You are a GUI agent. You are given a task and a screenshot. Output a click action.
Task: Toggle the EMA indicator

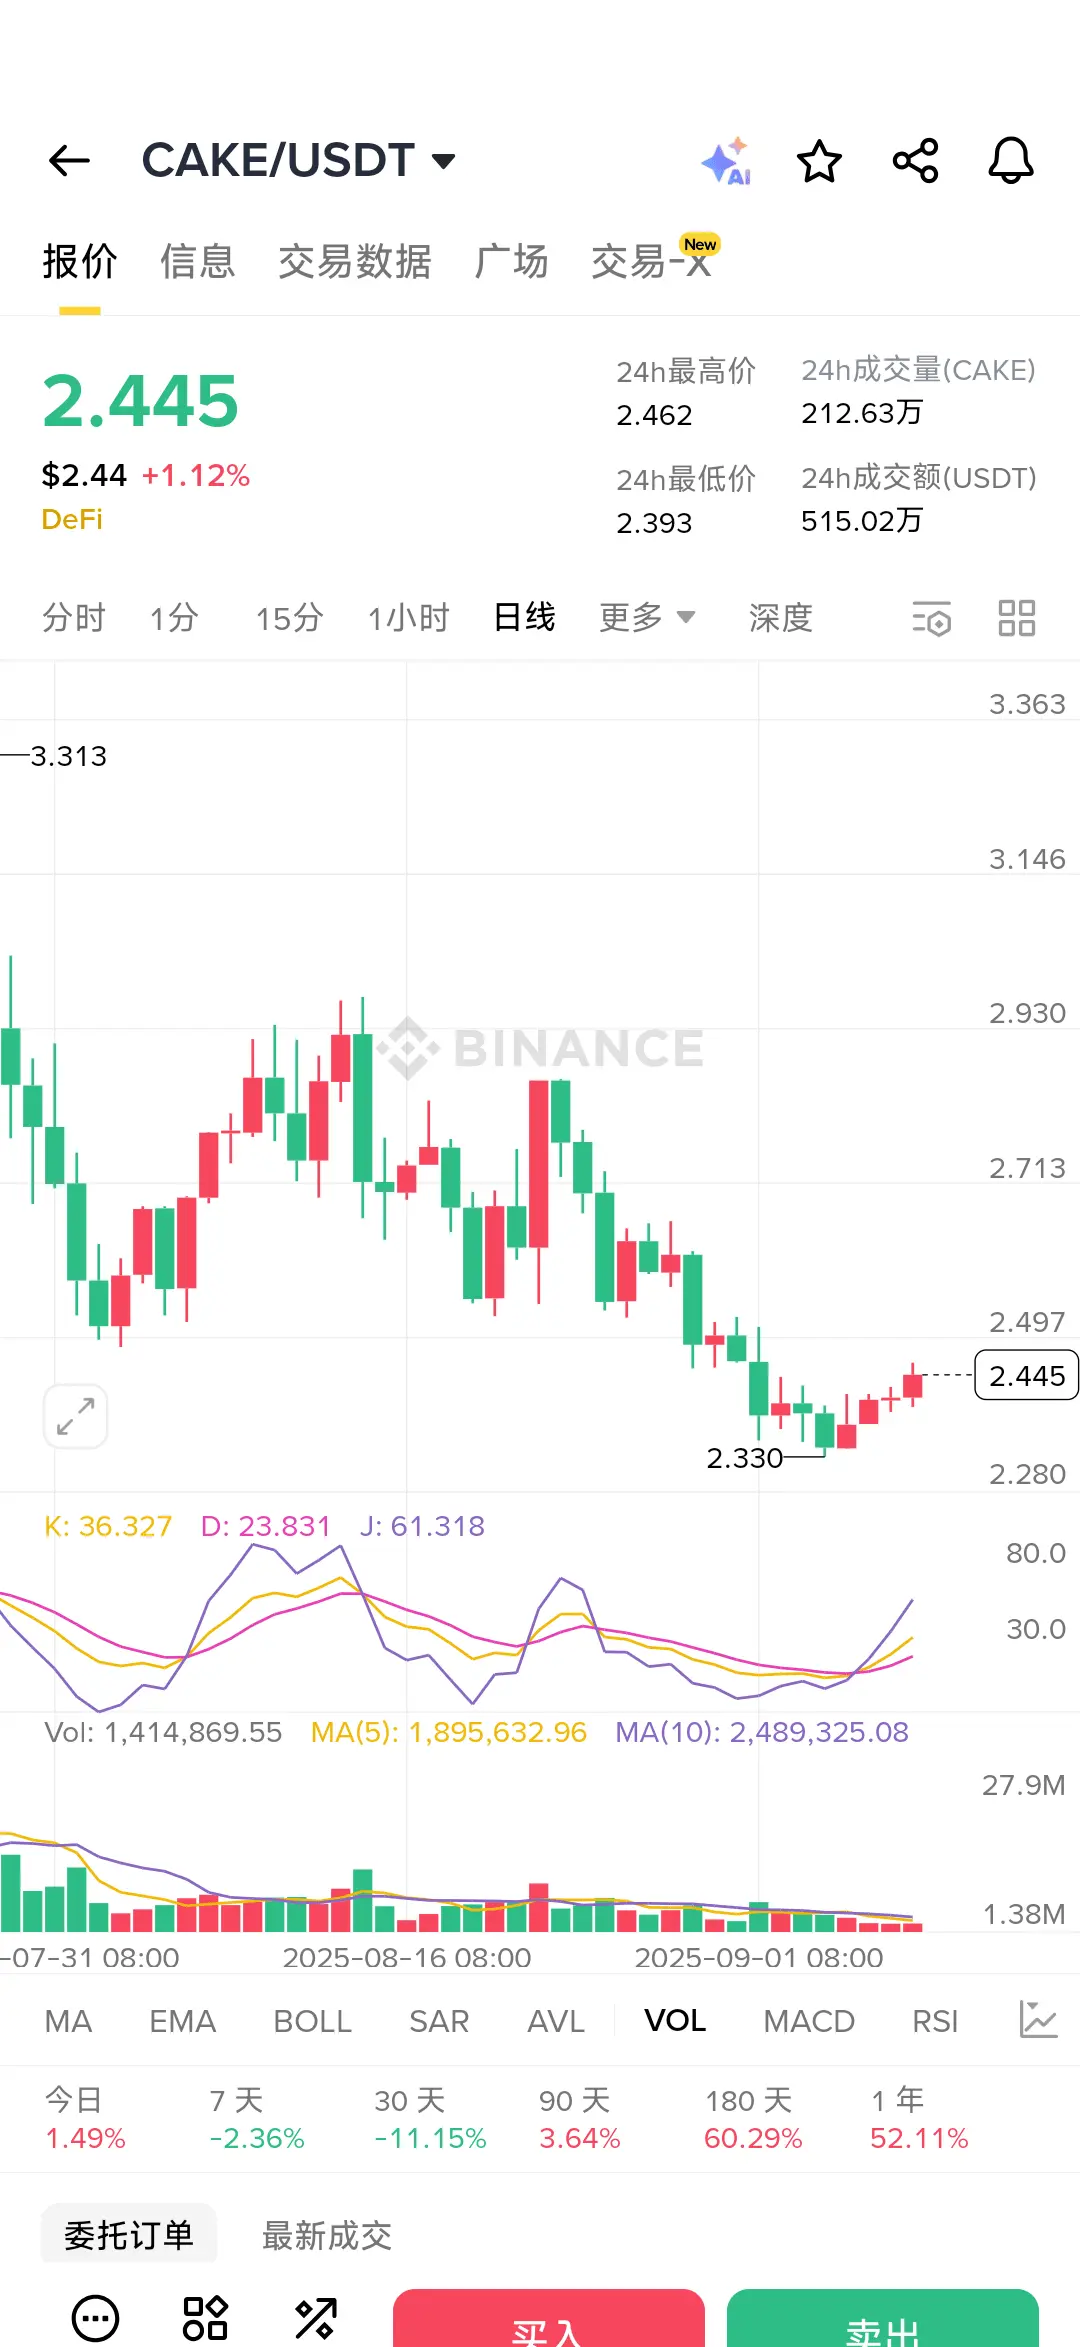182,2021
